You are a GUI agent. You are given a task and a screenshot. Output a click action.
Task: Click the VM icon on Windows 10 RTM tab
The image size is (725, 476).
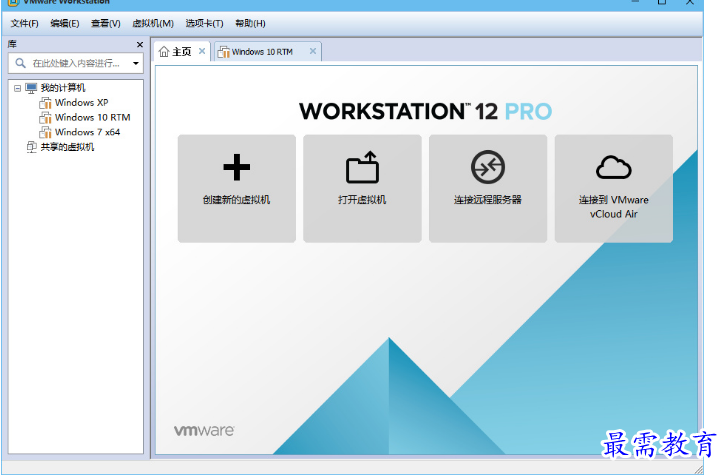(224, 52)
